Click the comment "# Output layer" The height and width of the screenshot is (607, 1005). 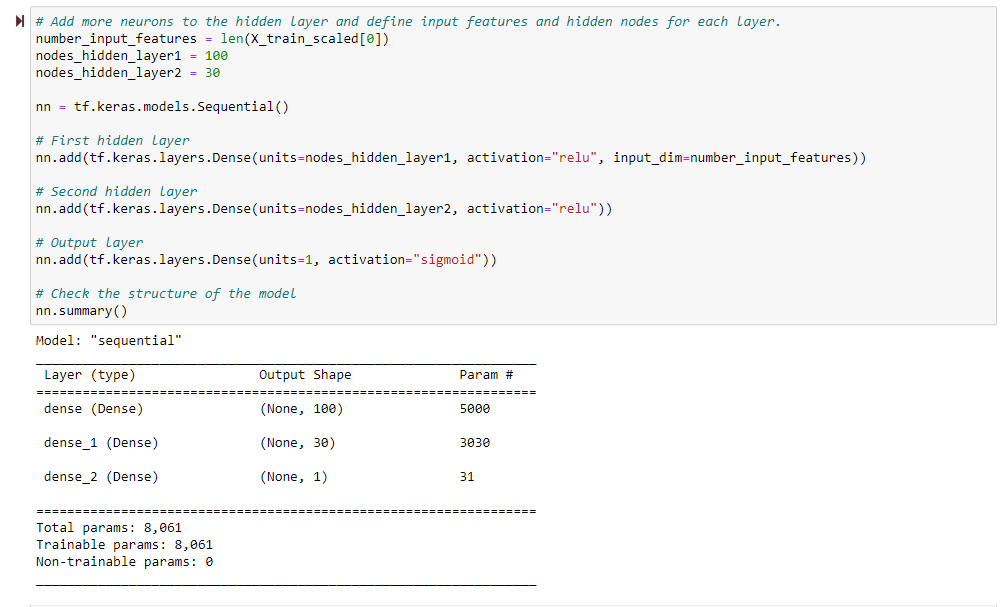[90, 243]
